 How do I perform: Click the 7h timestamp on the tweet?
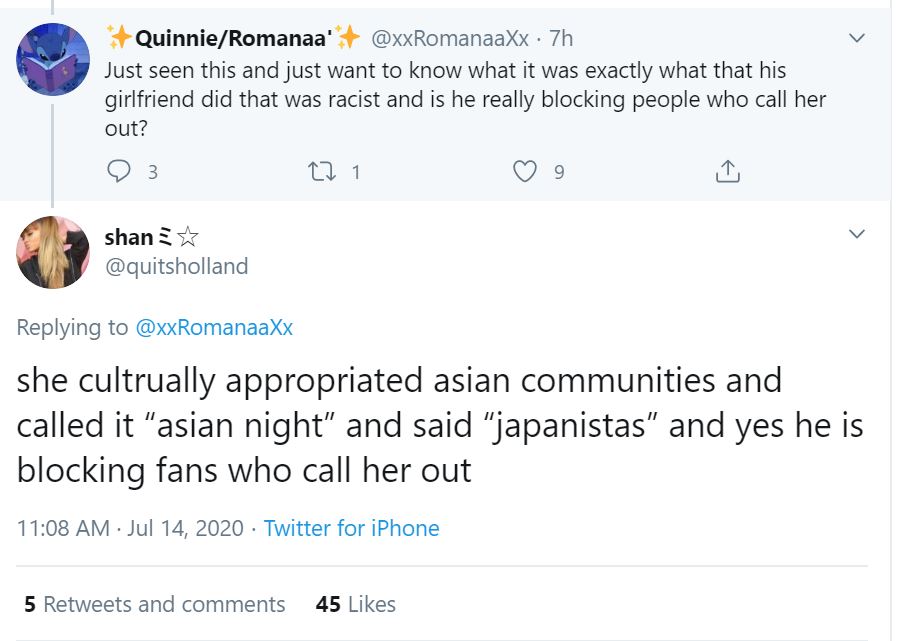point(561,39)
